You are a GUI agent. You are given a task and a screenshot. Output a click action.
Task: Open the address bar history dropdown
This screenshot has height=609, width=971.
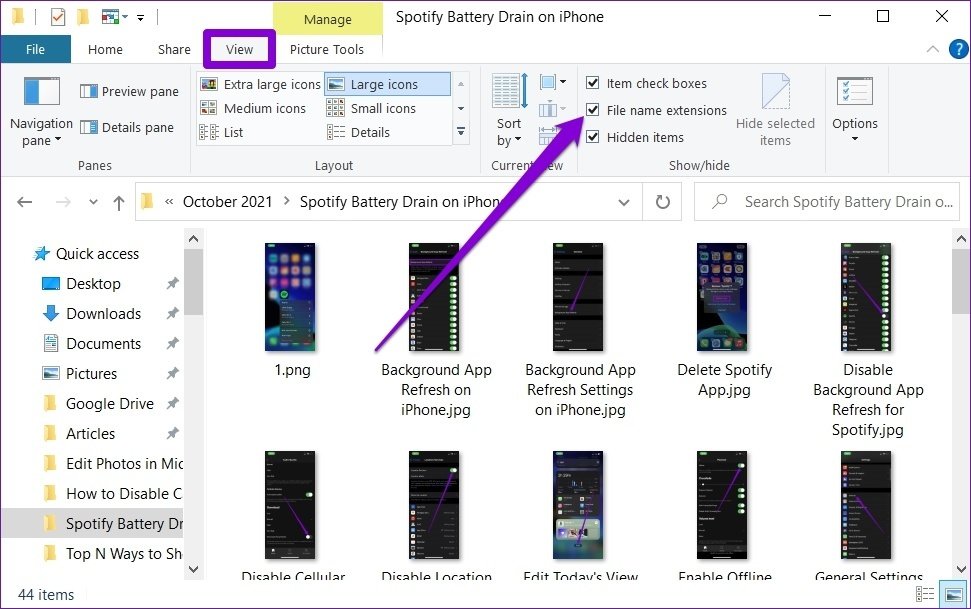624,202
